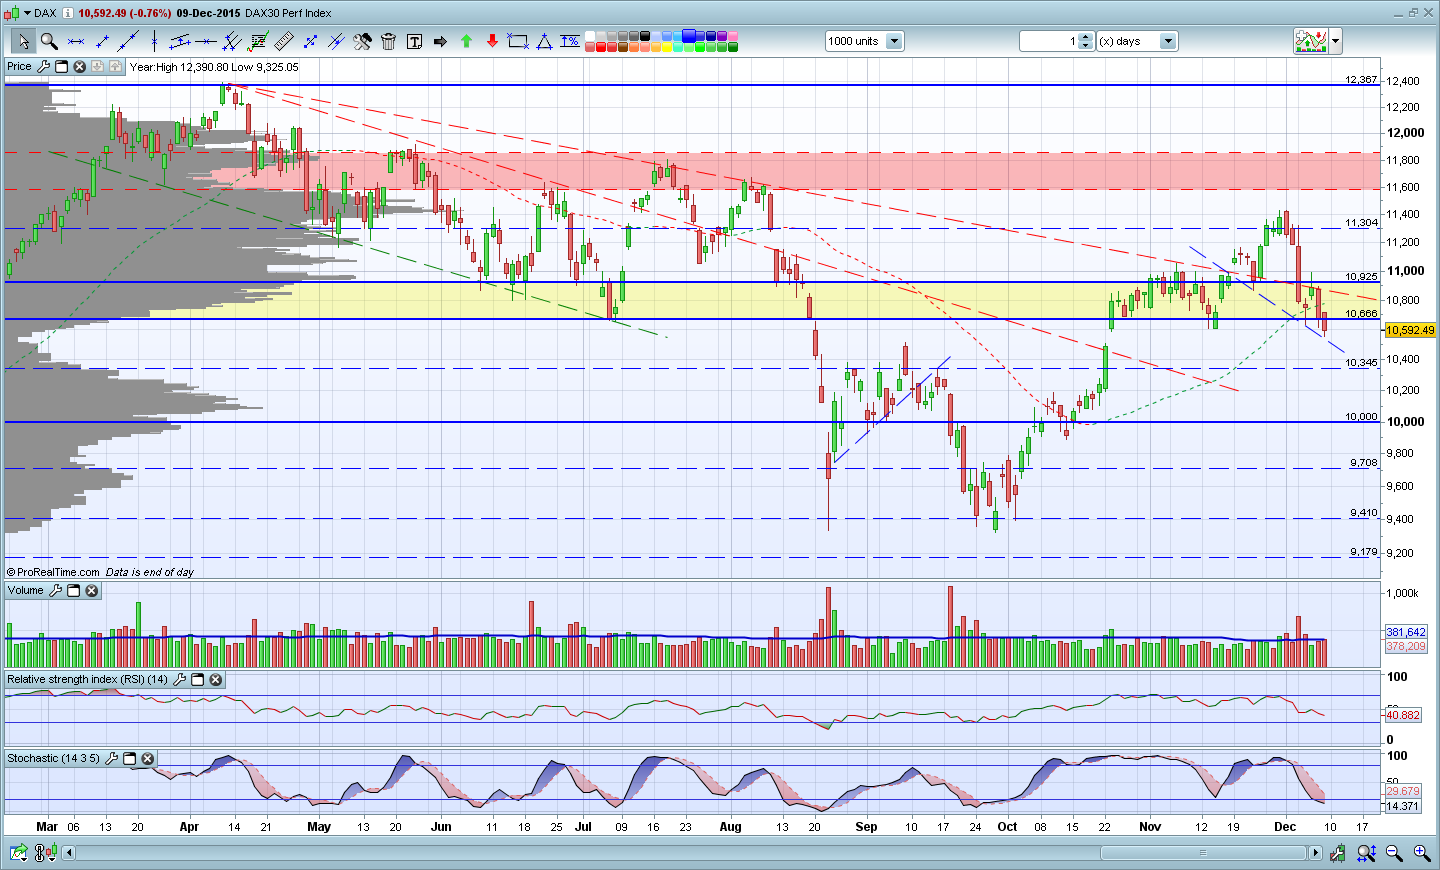Click the DAX info icon

coord(67,13)
